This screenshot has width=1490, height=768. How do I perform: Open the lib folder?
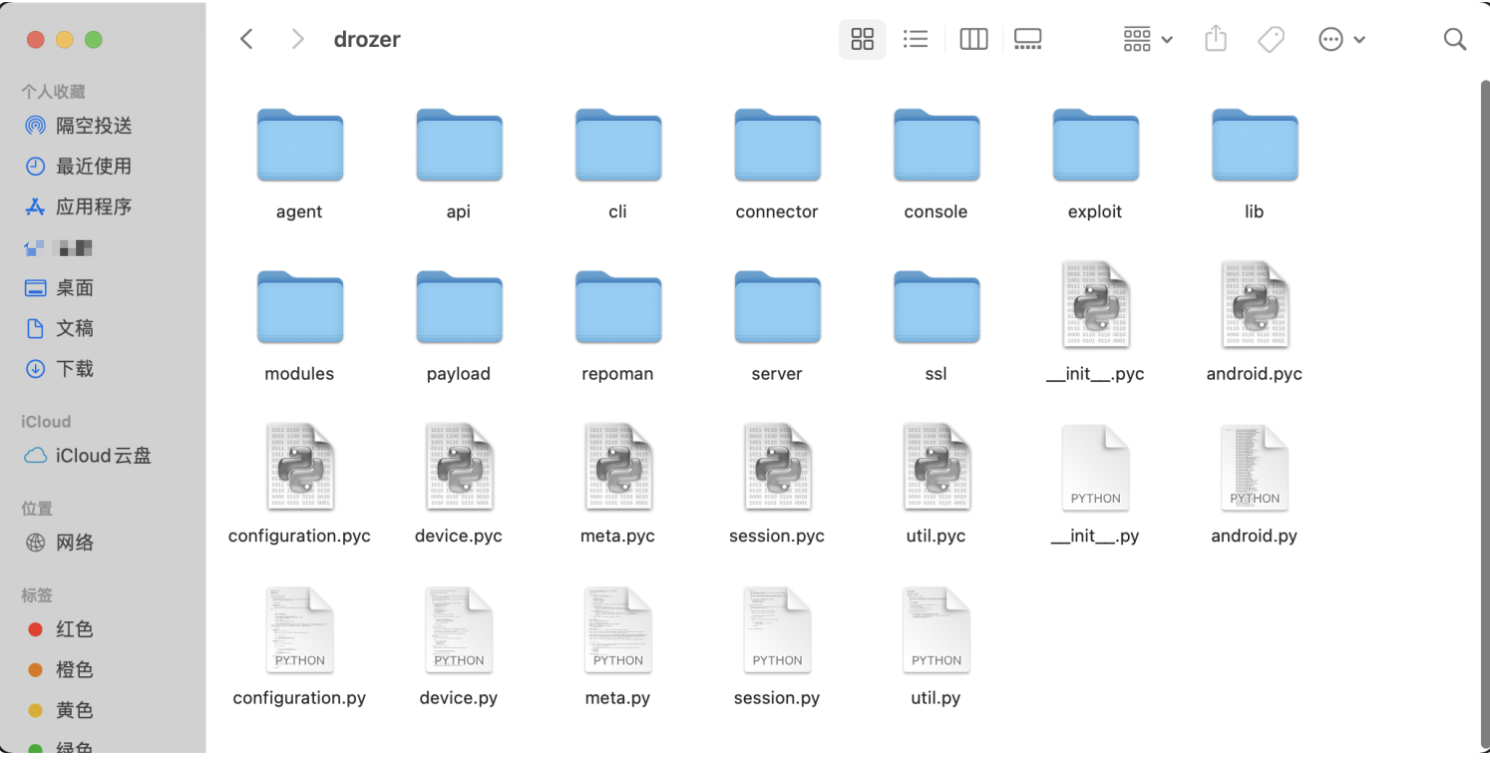pyautogui.click(x=1254, y=146)
